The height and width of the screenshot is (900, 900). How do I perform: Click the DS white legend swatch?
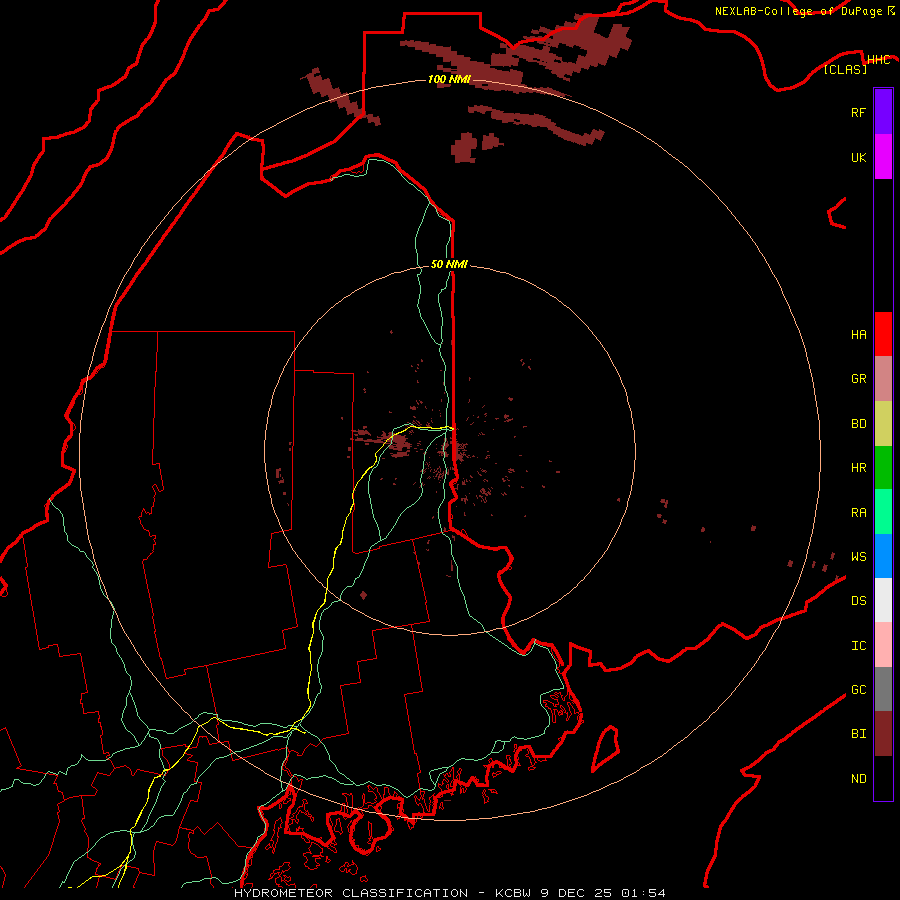pyautogui.click(x=883, y=600)
